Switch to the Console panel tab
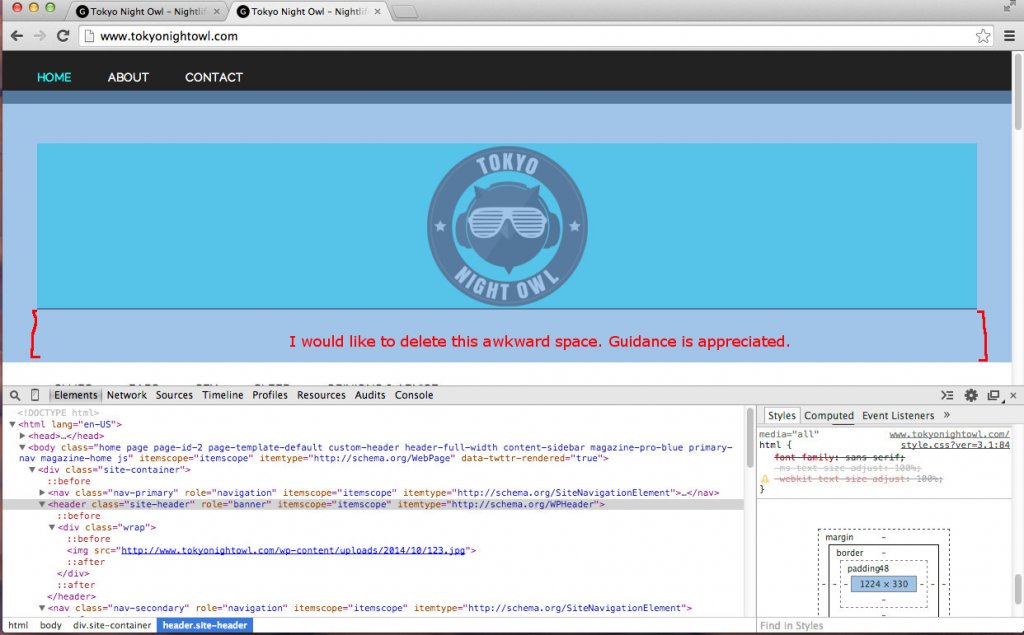 pos(414,395)
